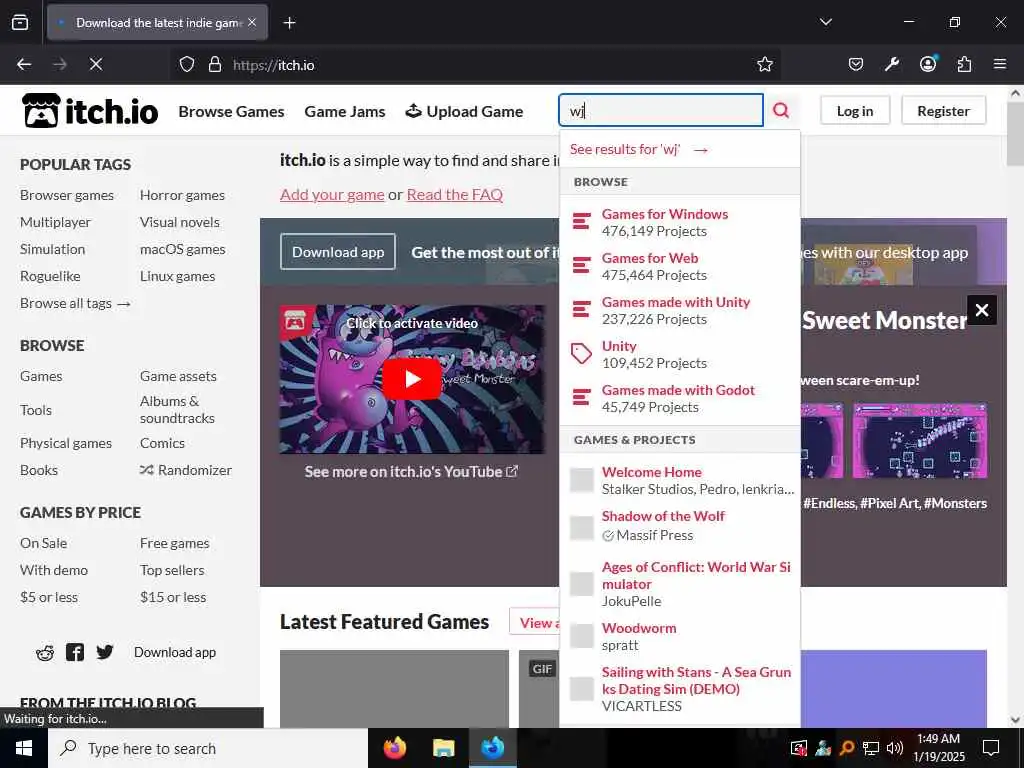Open Free games price filter
Image resolution: width=1024 pixels, height=768 pixels.
(x=174, y=543)
